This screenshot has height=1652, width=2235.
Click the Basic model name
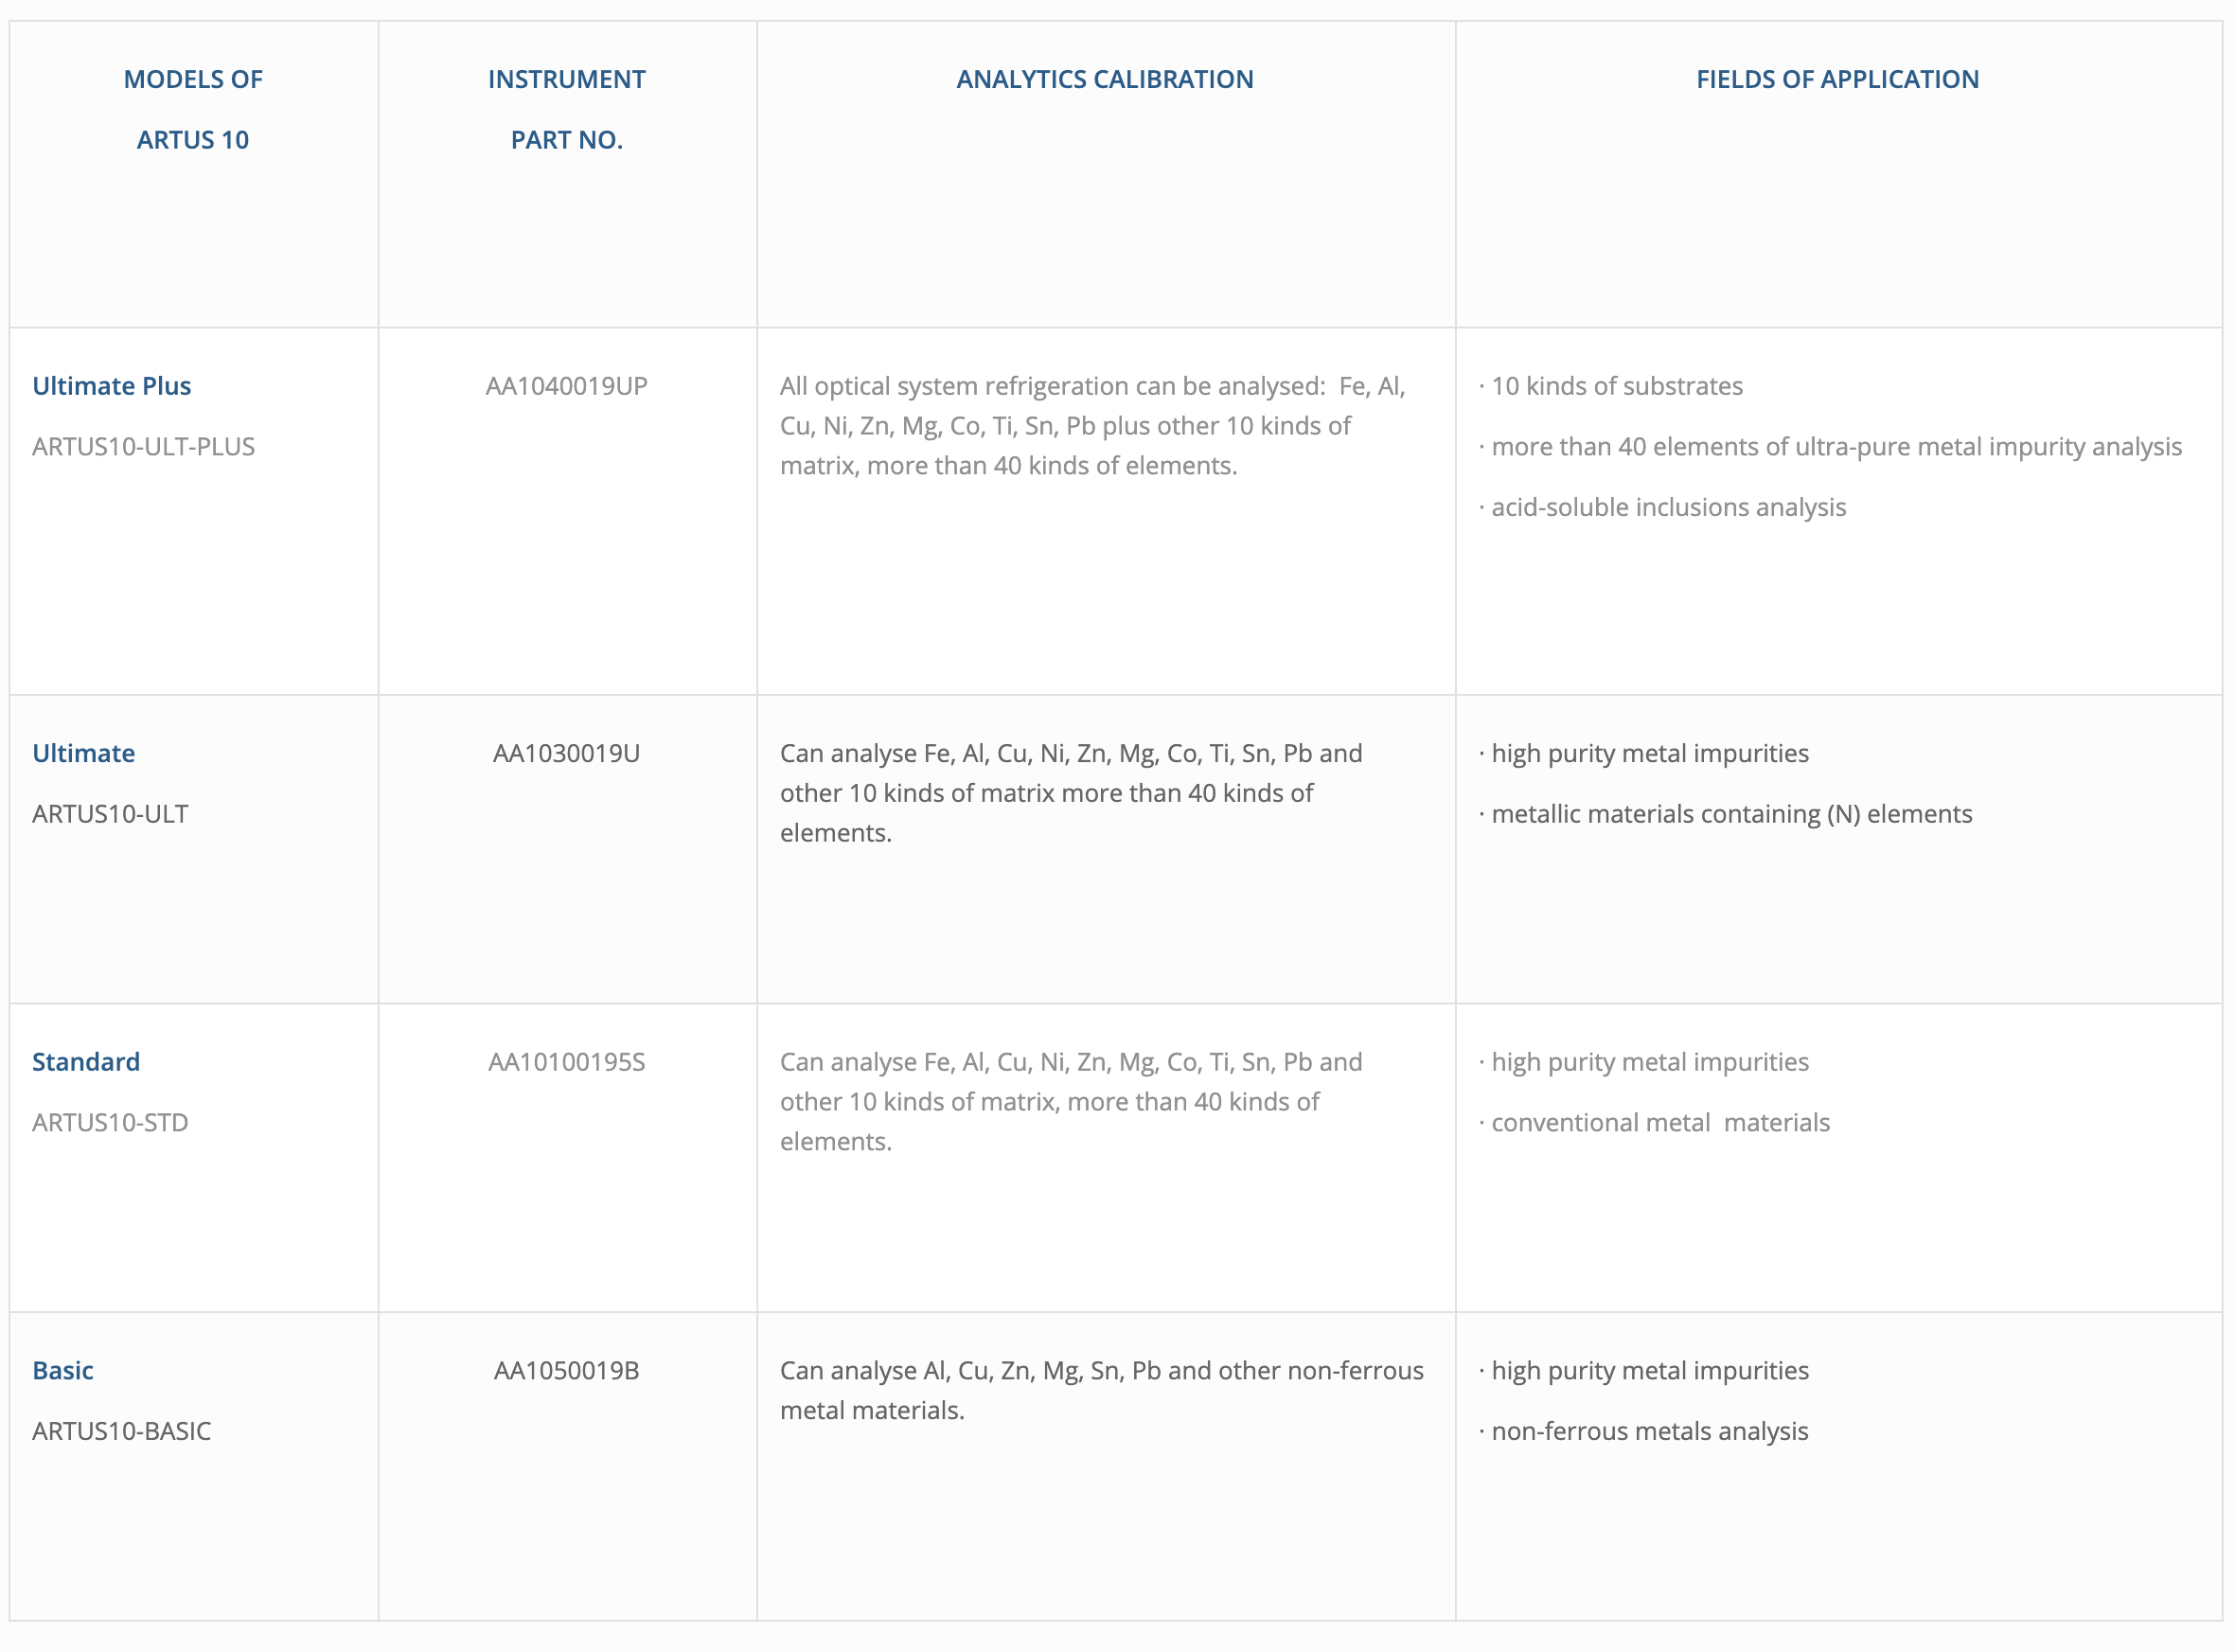click(63, 1370)
